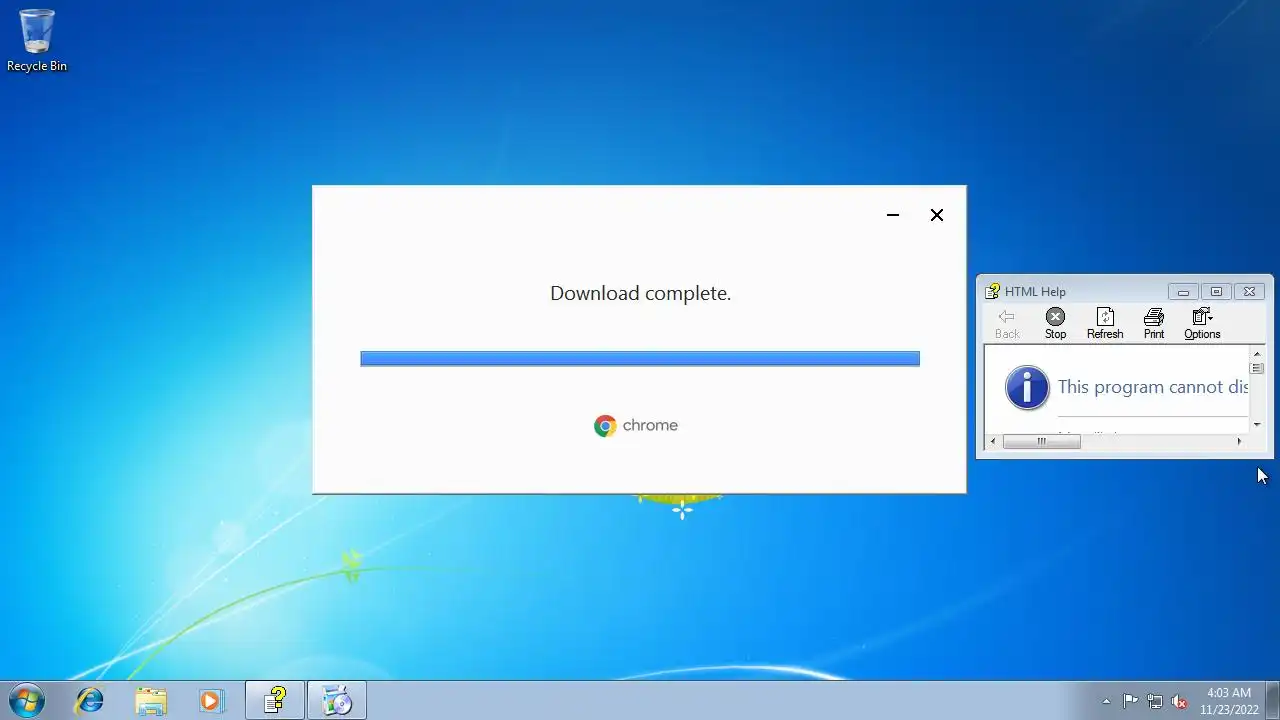Screen dimensions: 1280x720
Task: Click the HTML Help title bar icon
Action: pos(992,292)
